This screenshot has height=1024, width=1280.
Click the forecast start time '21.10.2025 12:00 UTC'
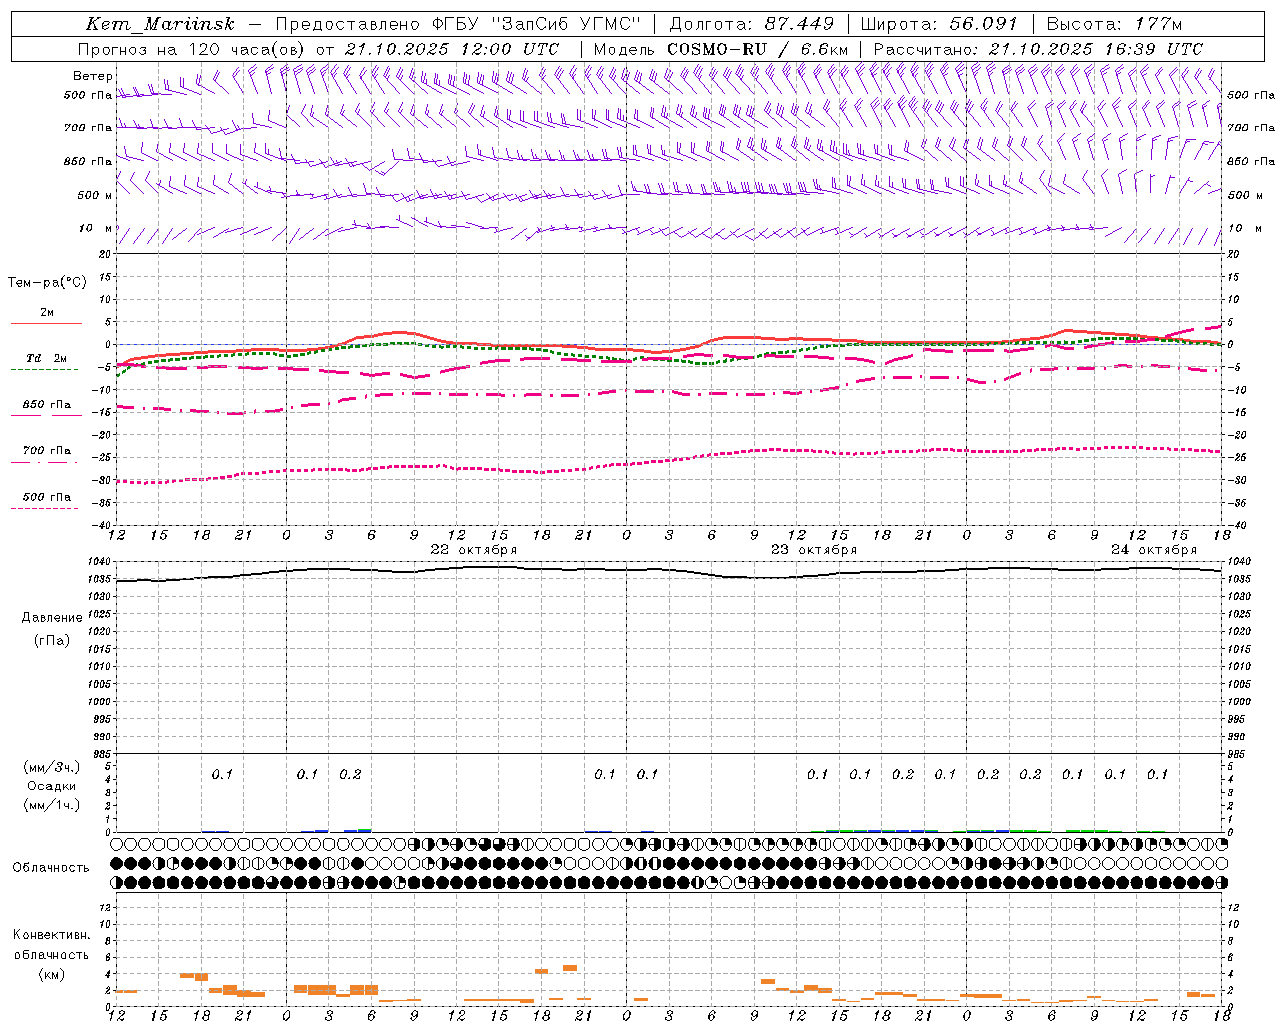click(x=452, y=49)
